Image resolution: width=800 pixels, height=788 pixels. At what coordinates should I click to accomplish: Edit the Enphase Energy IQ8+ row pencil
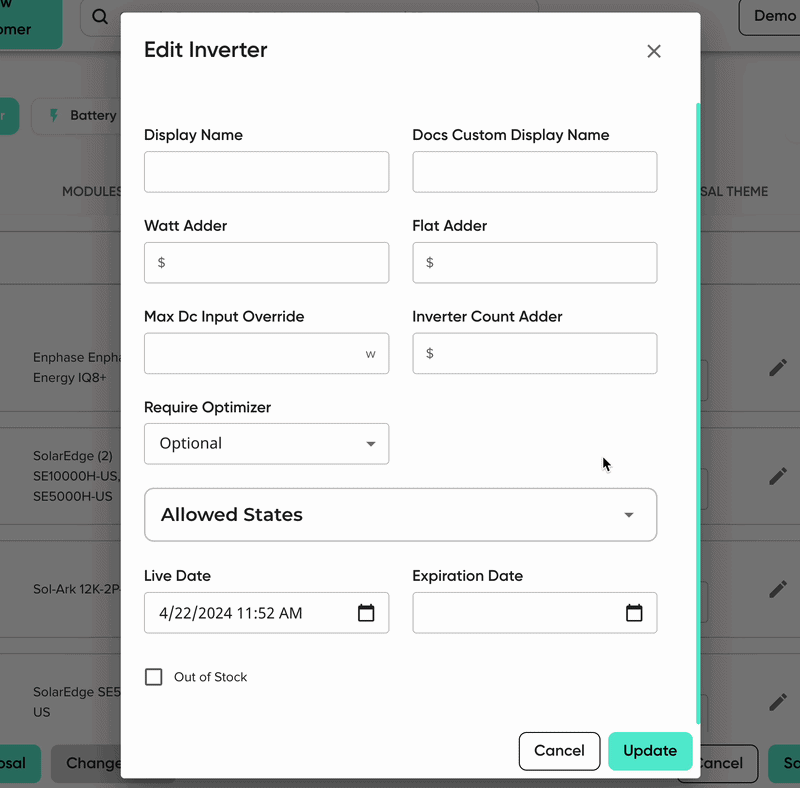(x=778, y=367)
